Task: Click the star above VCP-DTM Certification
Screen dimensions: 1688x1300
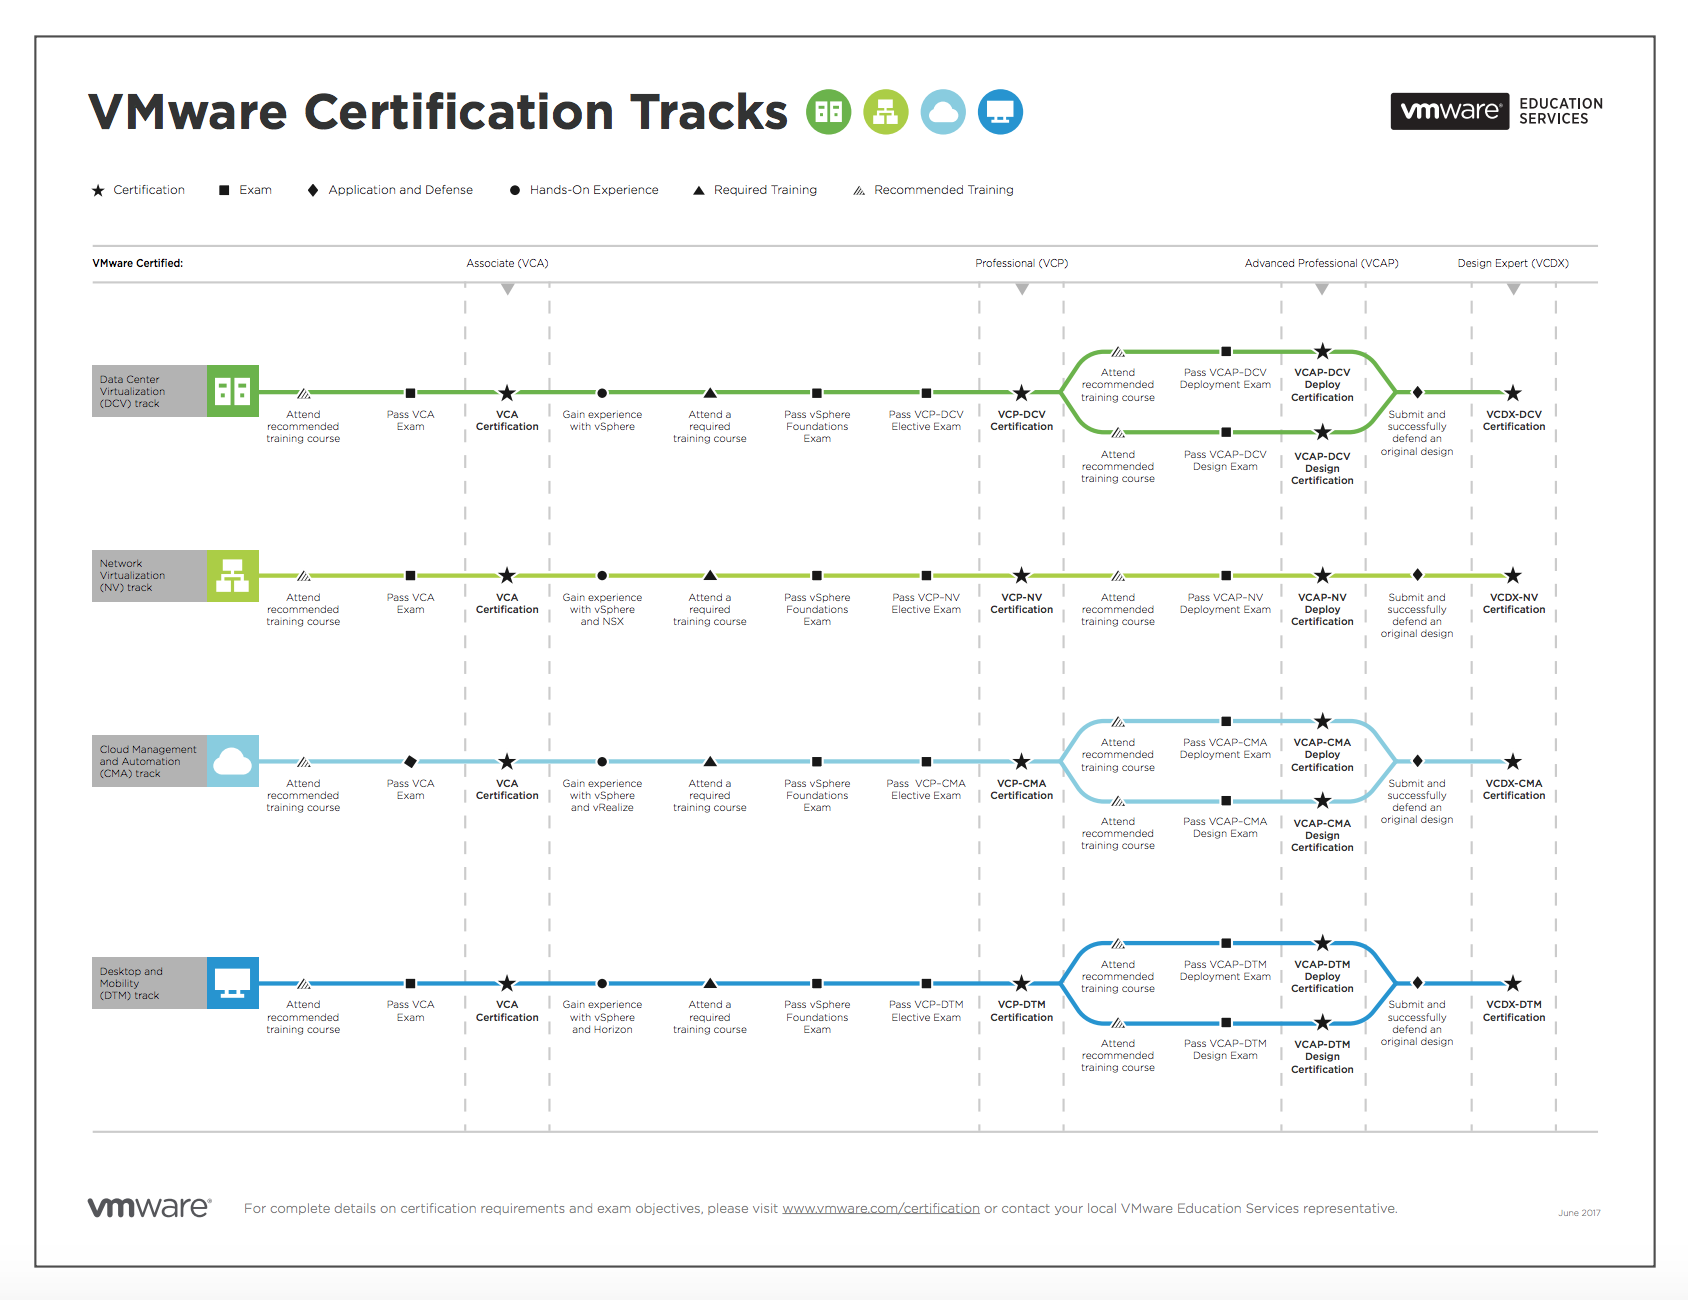Action: coord(1021,984)
